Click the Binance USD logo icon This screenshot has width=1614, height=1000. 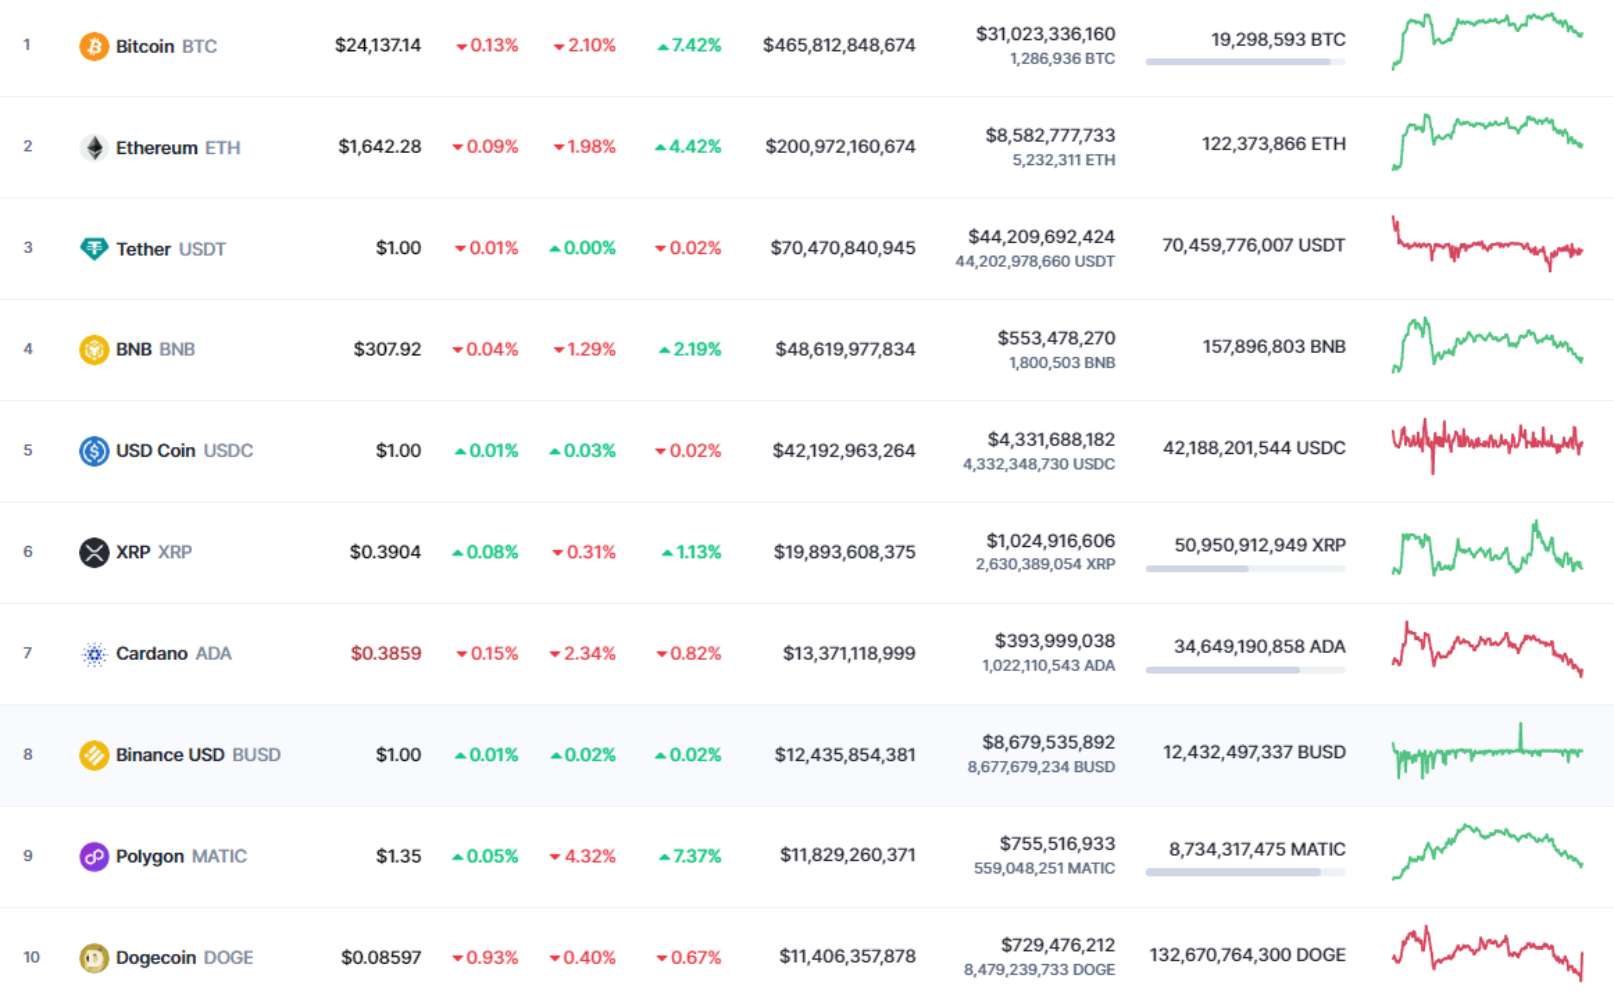[x=94, y=755]
